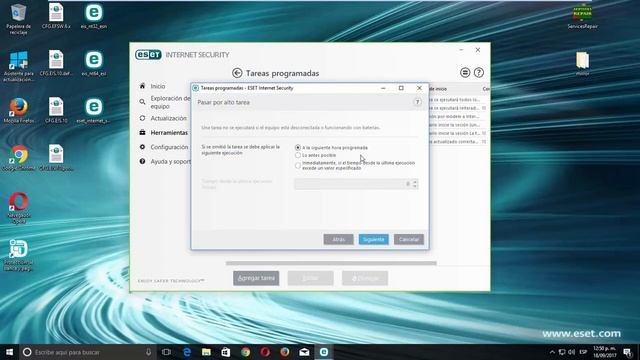The height and width of the screenshot is (360, 640).
Task: Select 'Lo antes posible' radio option
Action: tap(298, 155)
